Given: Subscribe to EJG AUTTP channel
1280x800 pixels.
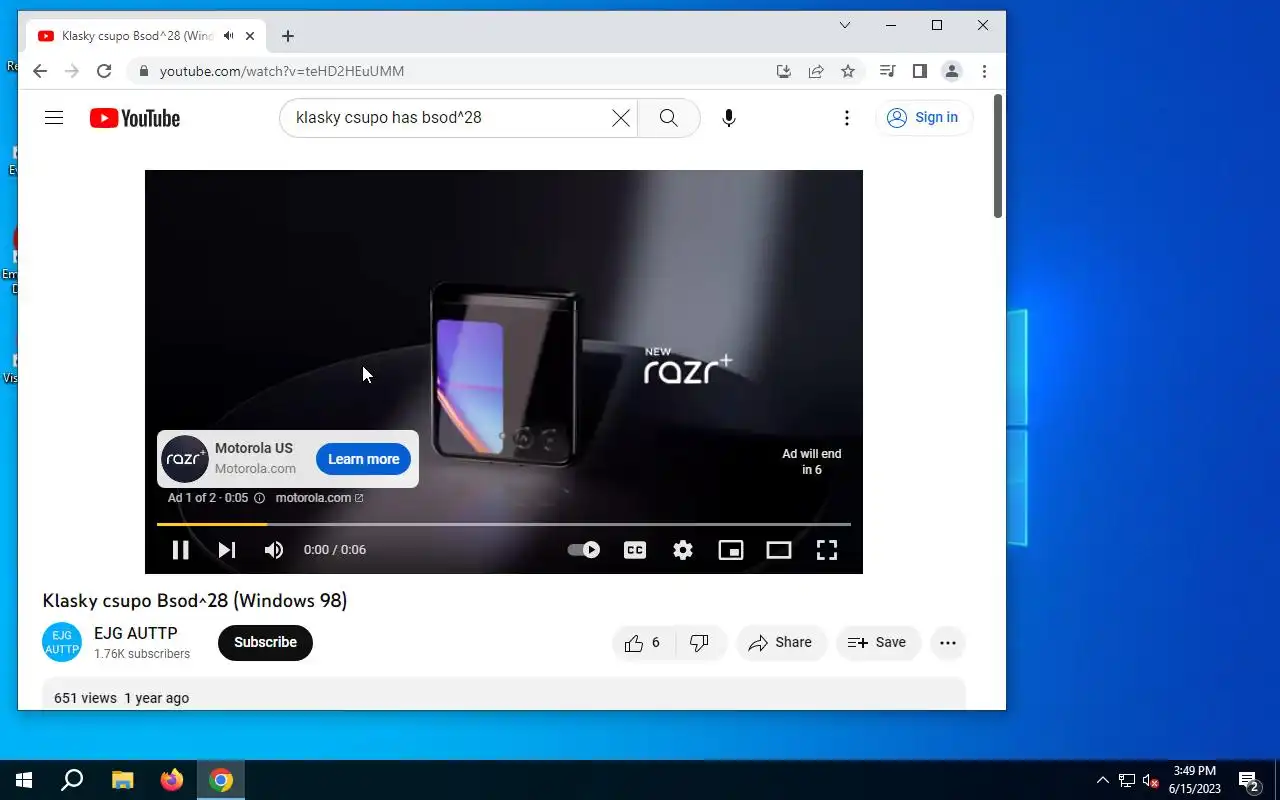Looking at the screenshot, I should (x=265, y=642).
